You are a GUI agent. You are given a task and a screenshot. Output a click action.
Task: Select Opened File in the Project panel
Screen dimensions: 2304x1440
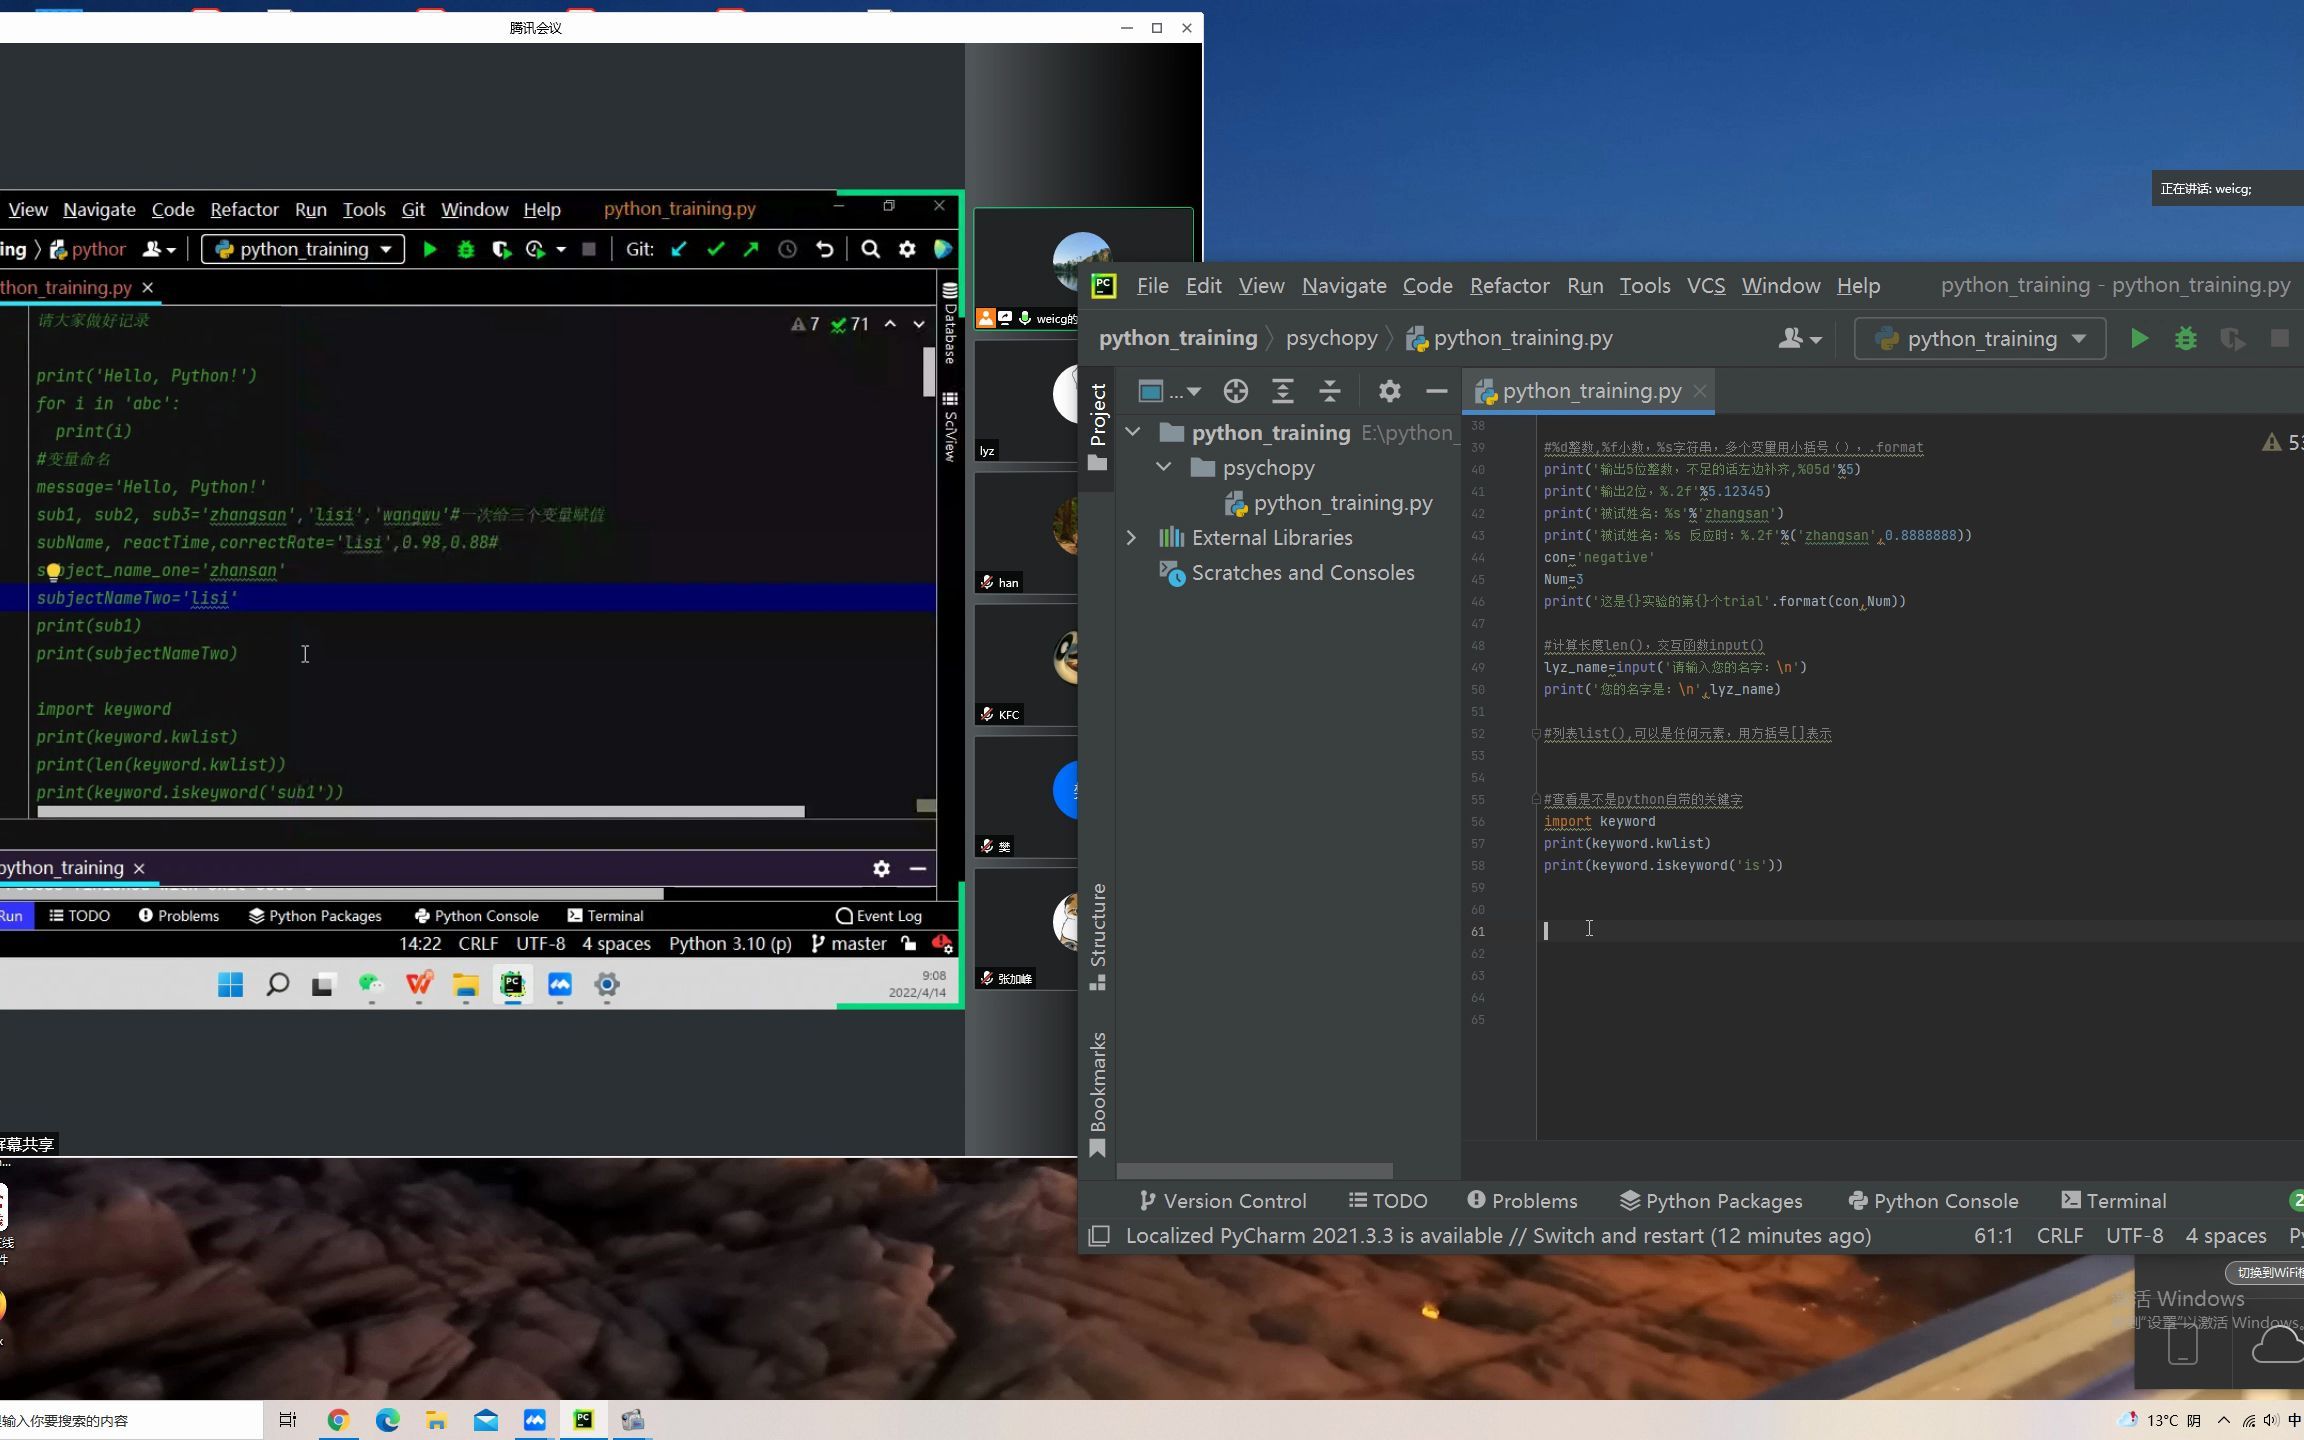[x=1236, y=391]
